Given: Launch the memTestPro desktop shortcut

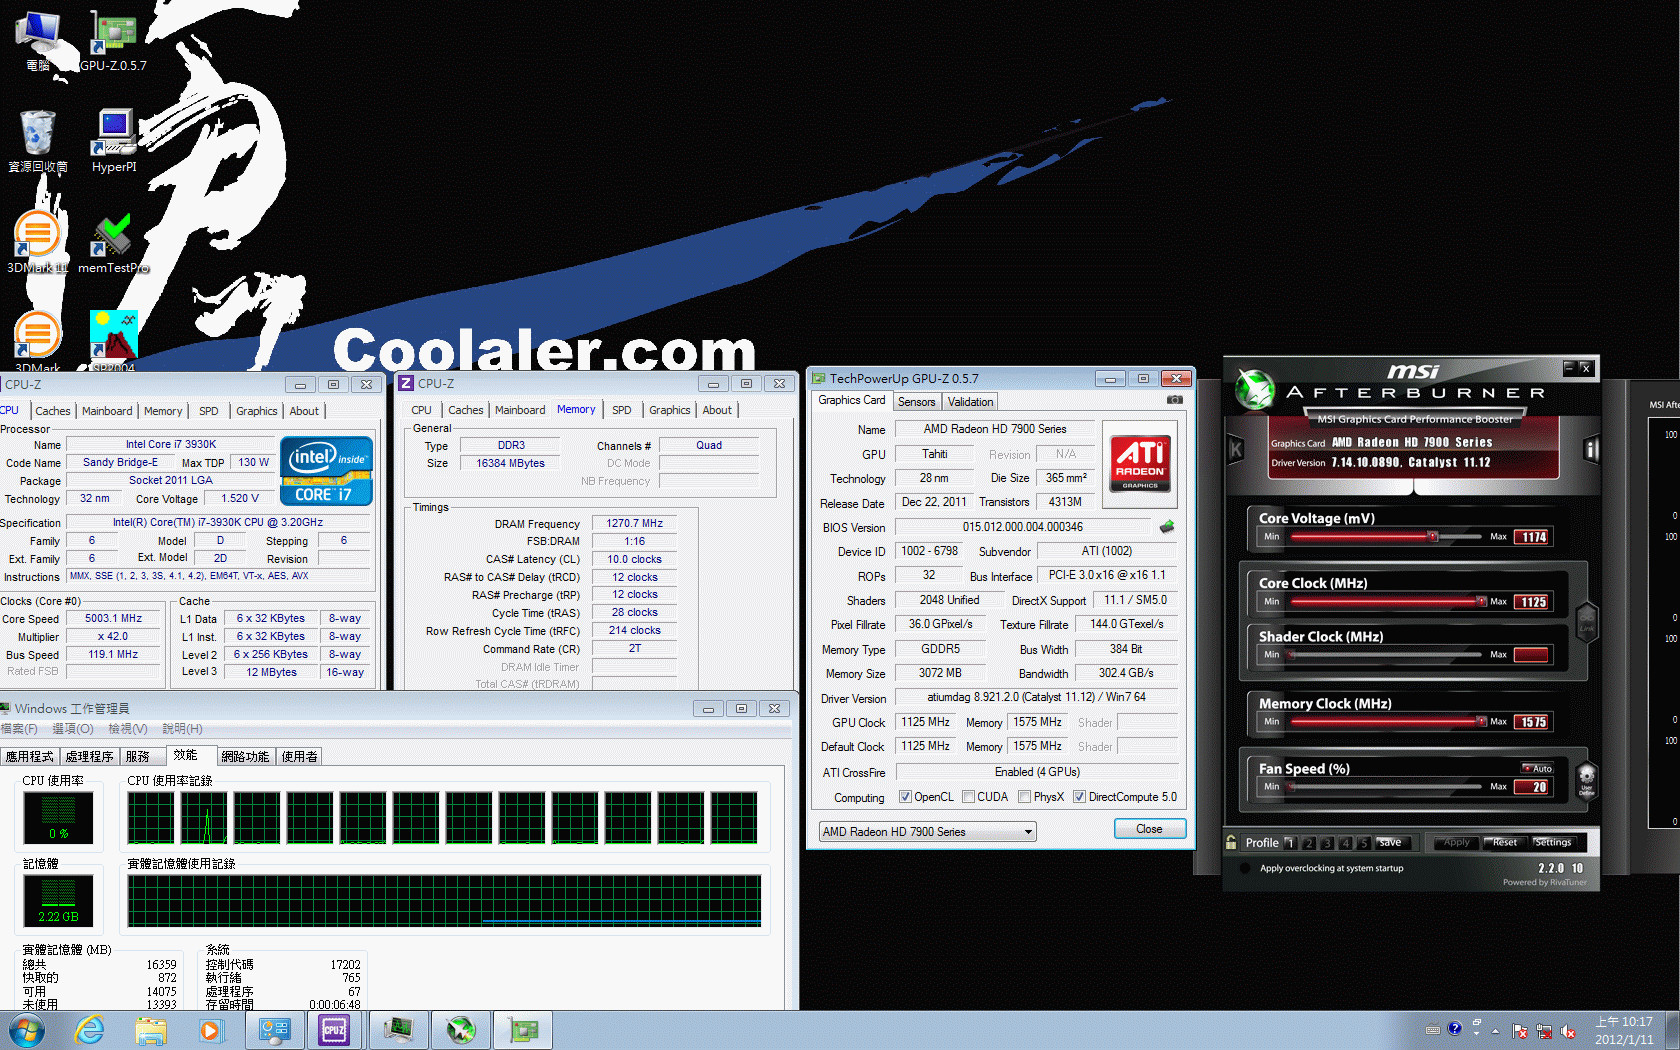Looking at the screenshot, I should click(x=113, y=242).
